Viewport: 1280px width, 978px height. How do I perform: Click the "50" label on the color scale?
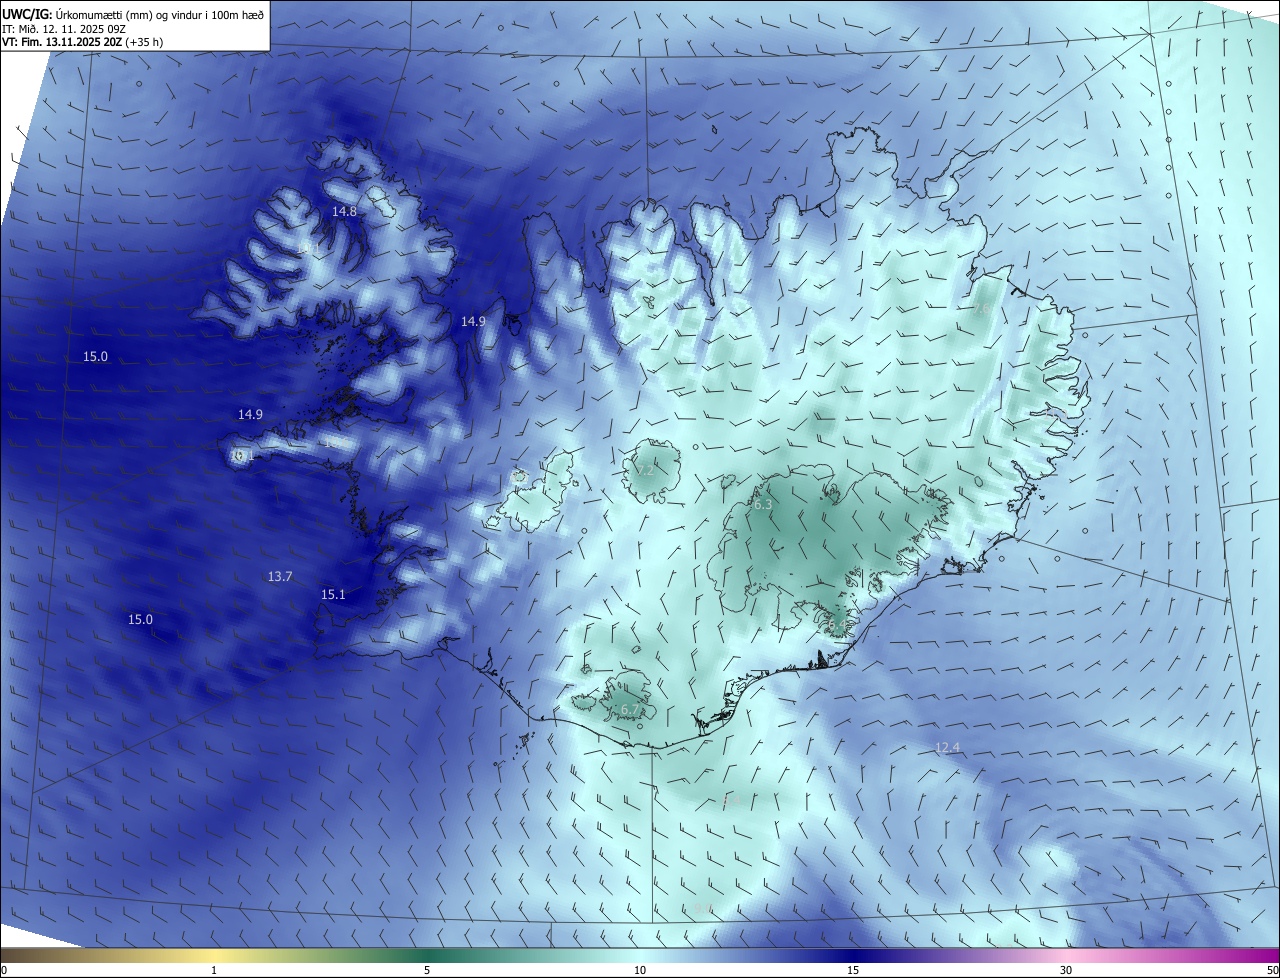[x=1272, y=970]
